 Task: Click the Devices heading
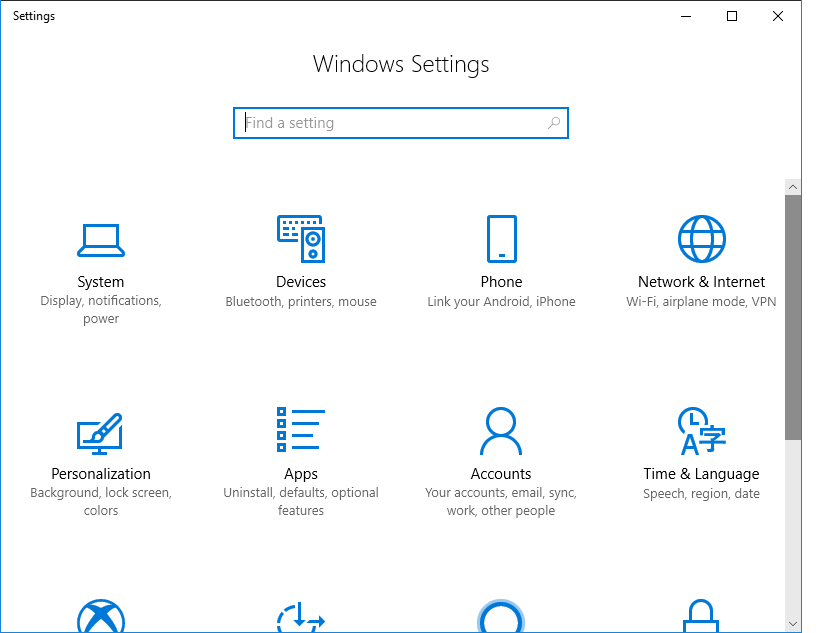click(x=301, y=282)
